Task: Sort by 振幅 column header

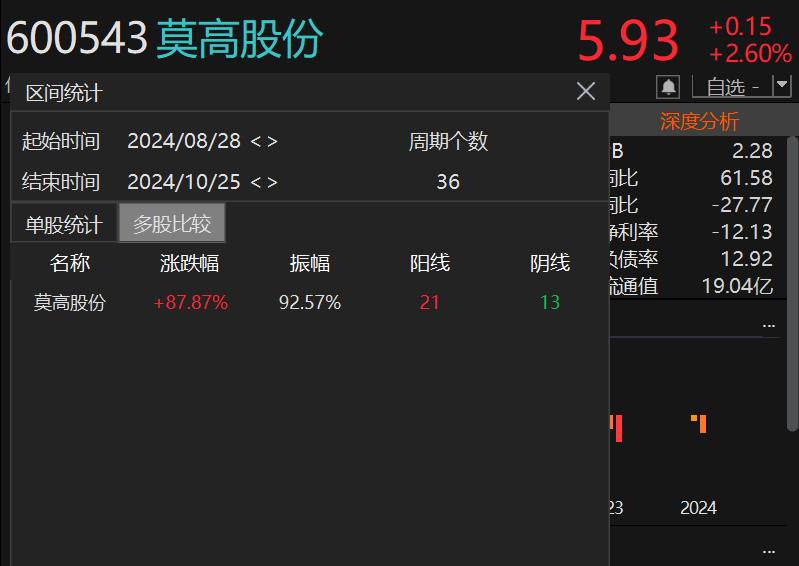Action: pyautogui.click(x=310, y=263)
